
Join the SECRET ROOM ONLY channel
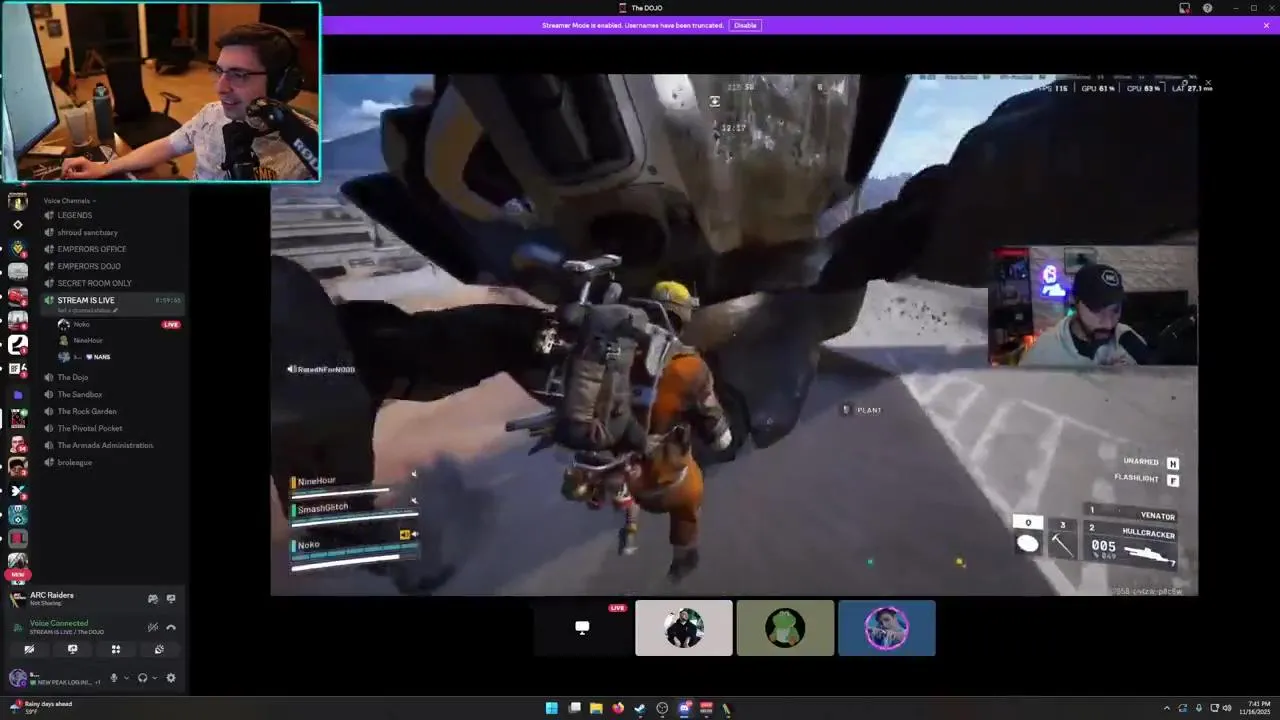point(94,283)
